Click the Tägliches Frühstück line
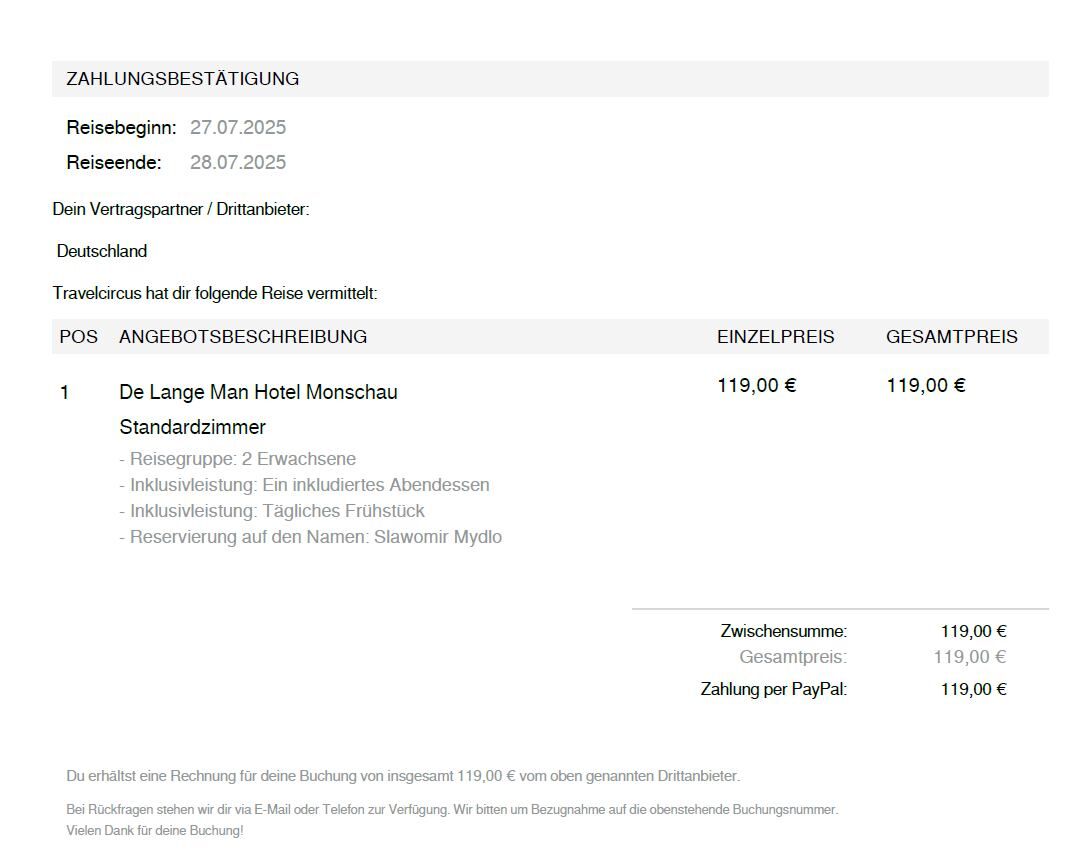This screenshot has width=1082, height=867. 272,511
